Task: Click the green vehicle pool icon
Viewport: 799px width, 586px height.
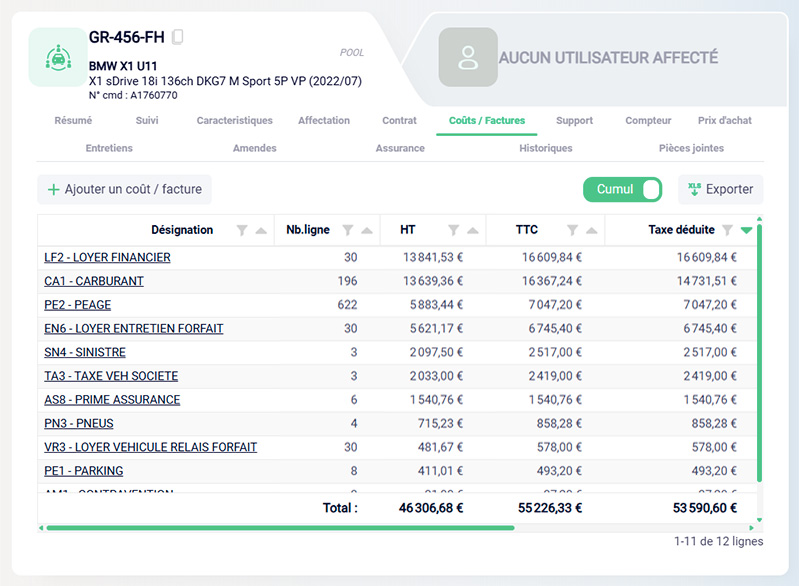Action: (58, 57)
